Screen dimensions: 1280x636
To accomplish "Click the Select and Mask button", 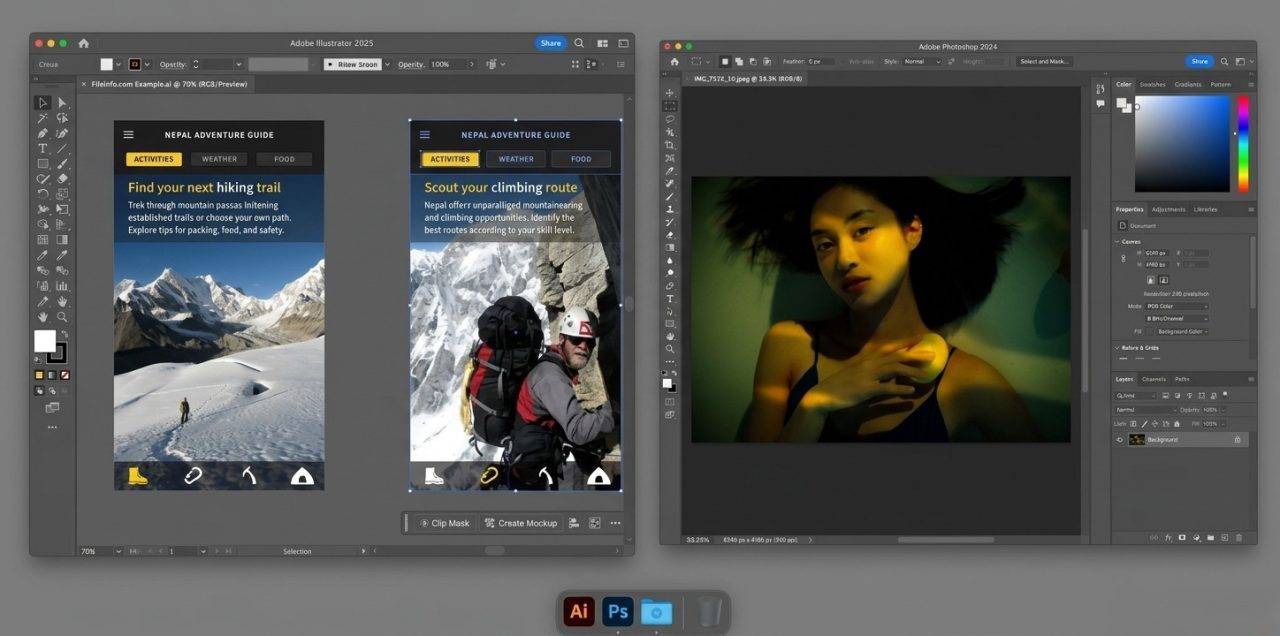I will pos(1044,61).
